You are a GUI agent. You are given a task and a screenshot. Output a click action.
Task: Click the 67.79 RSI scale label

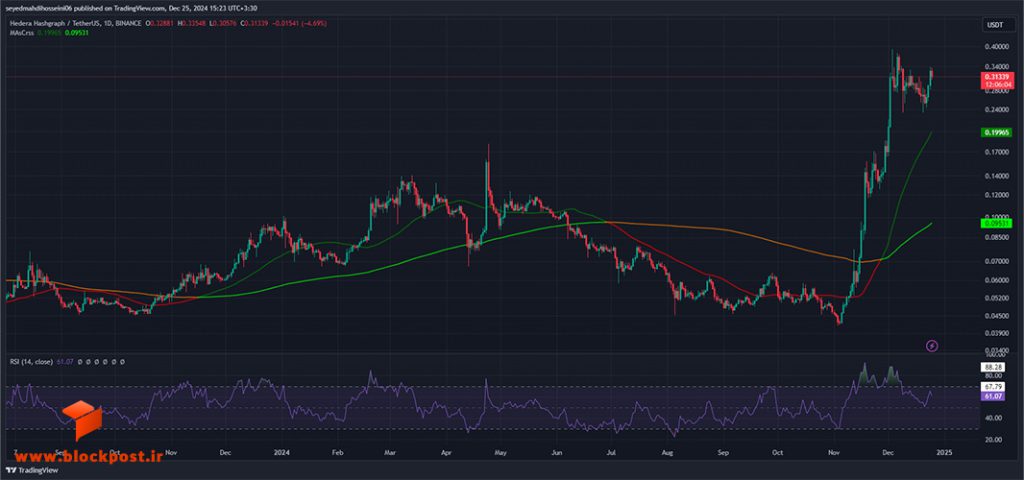(992, 387)
